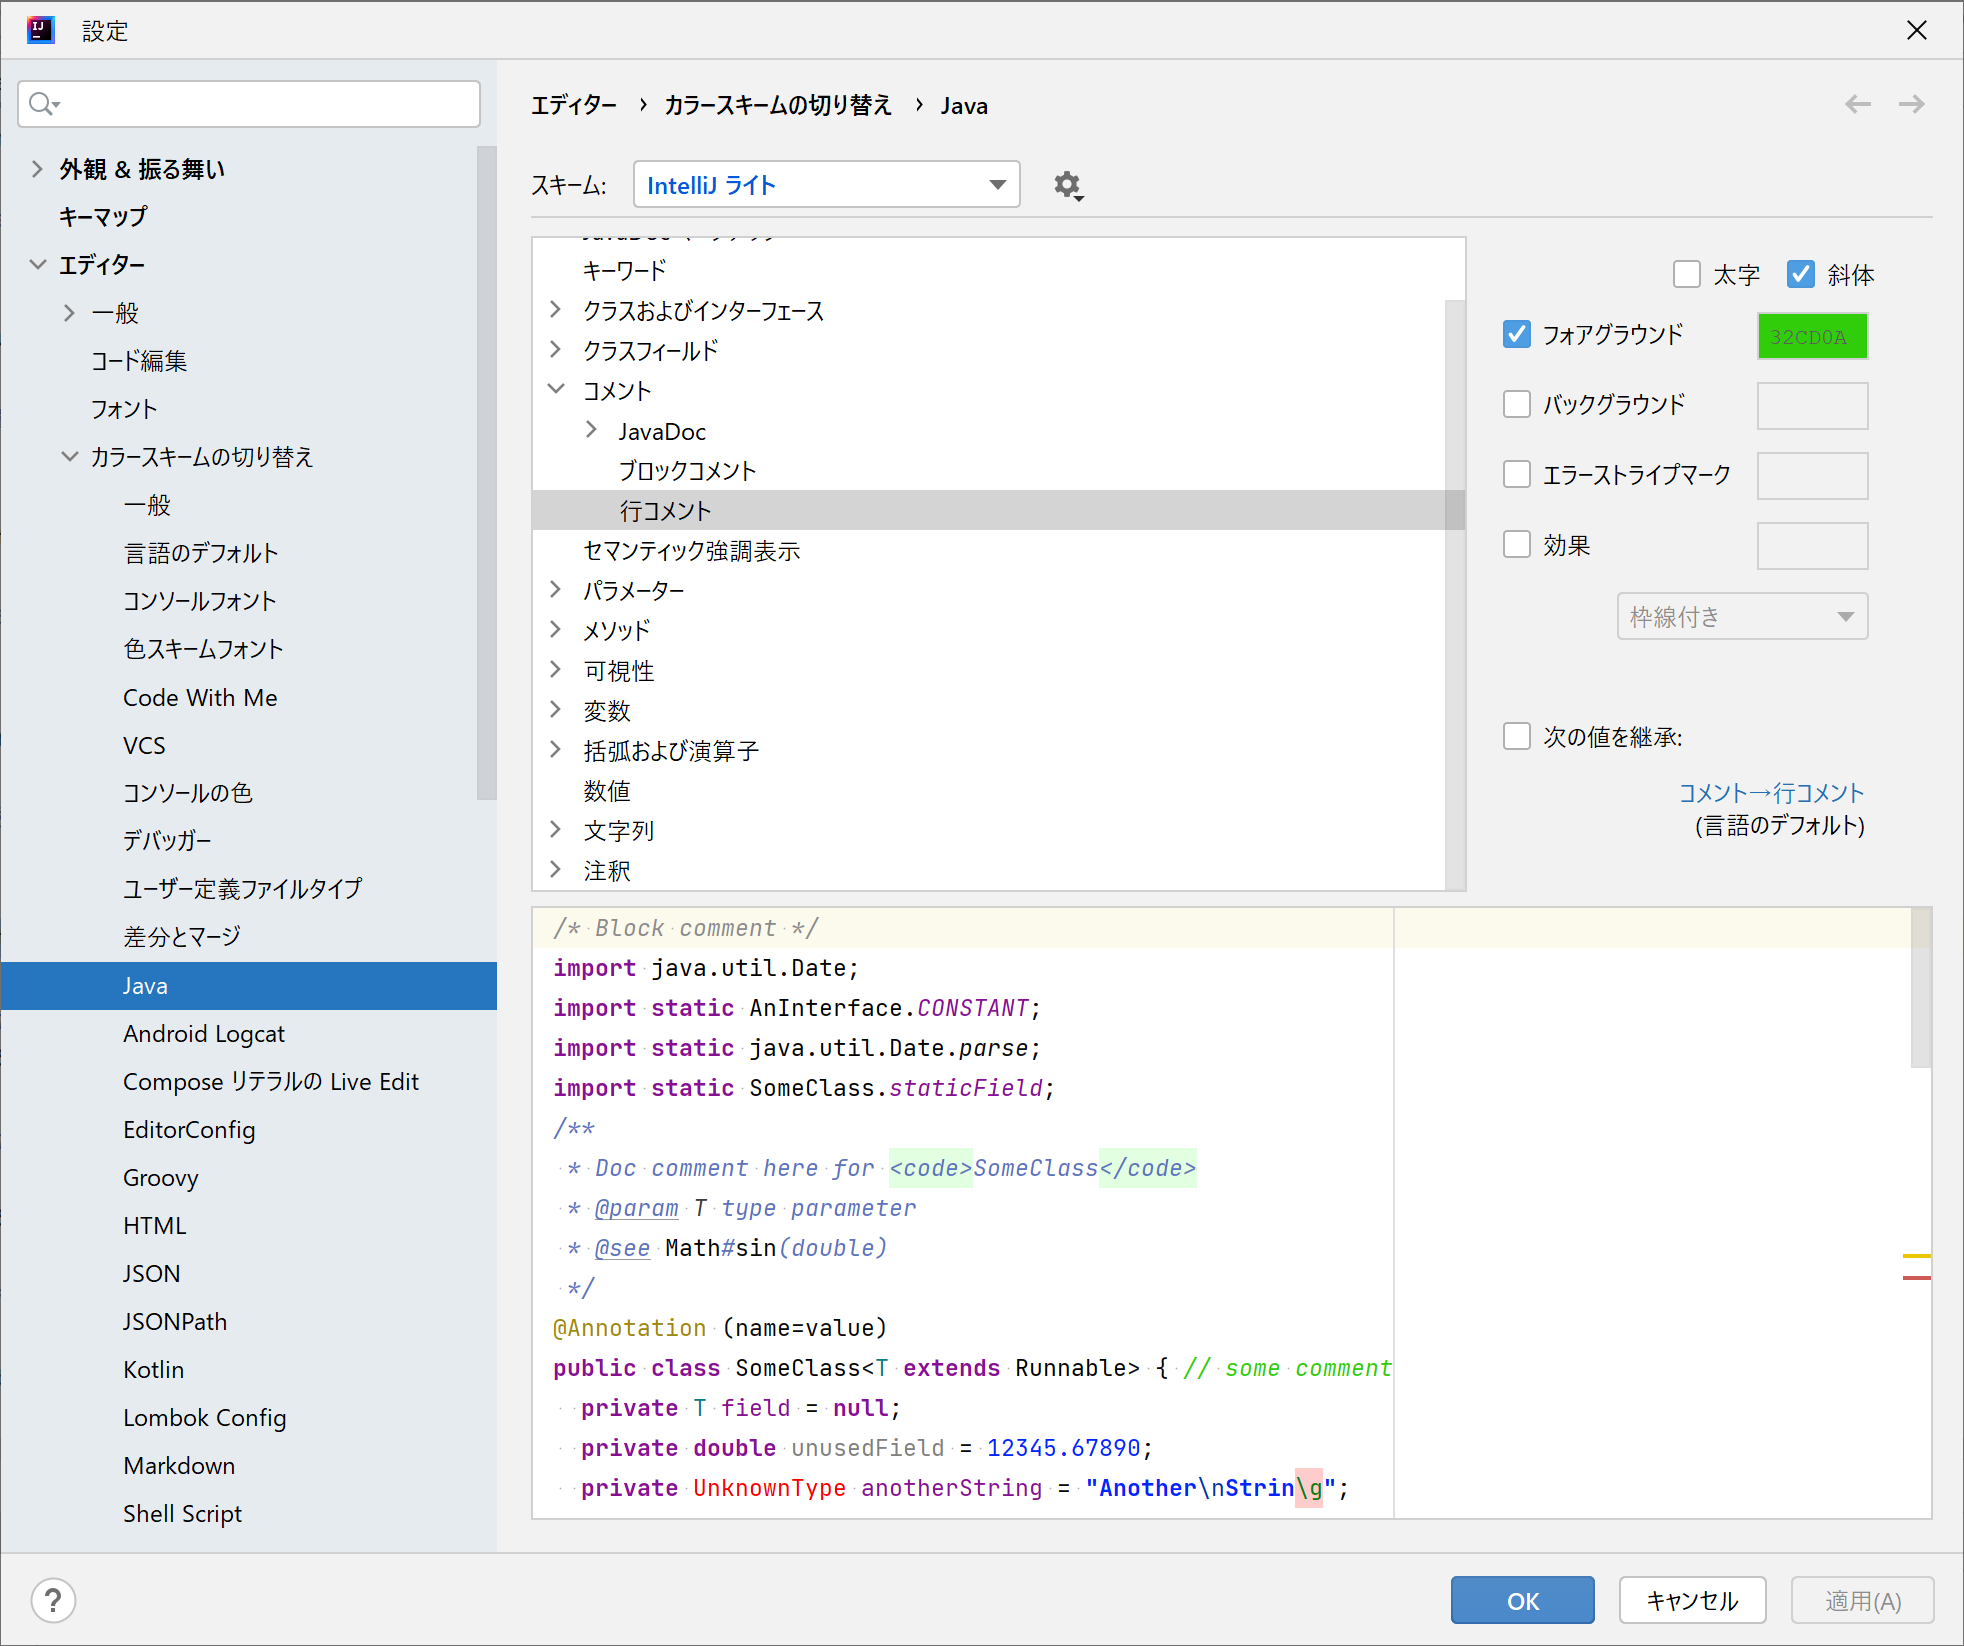Click カラースキームの切り替え in the breadcrumb

click(778, 105)
